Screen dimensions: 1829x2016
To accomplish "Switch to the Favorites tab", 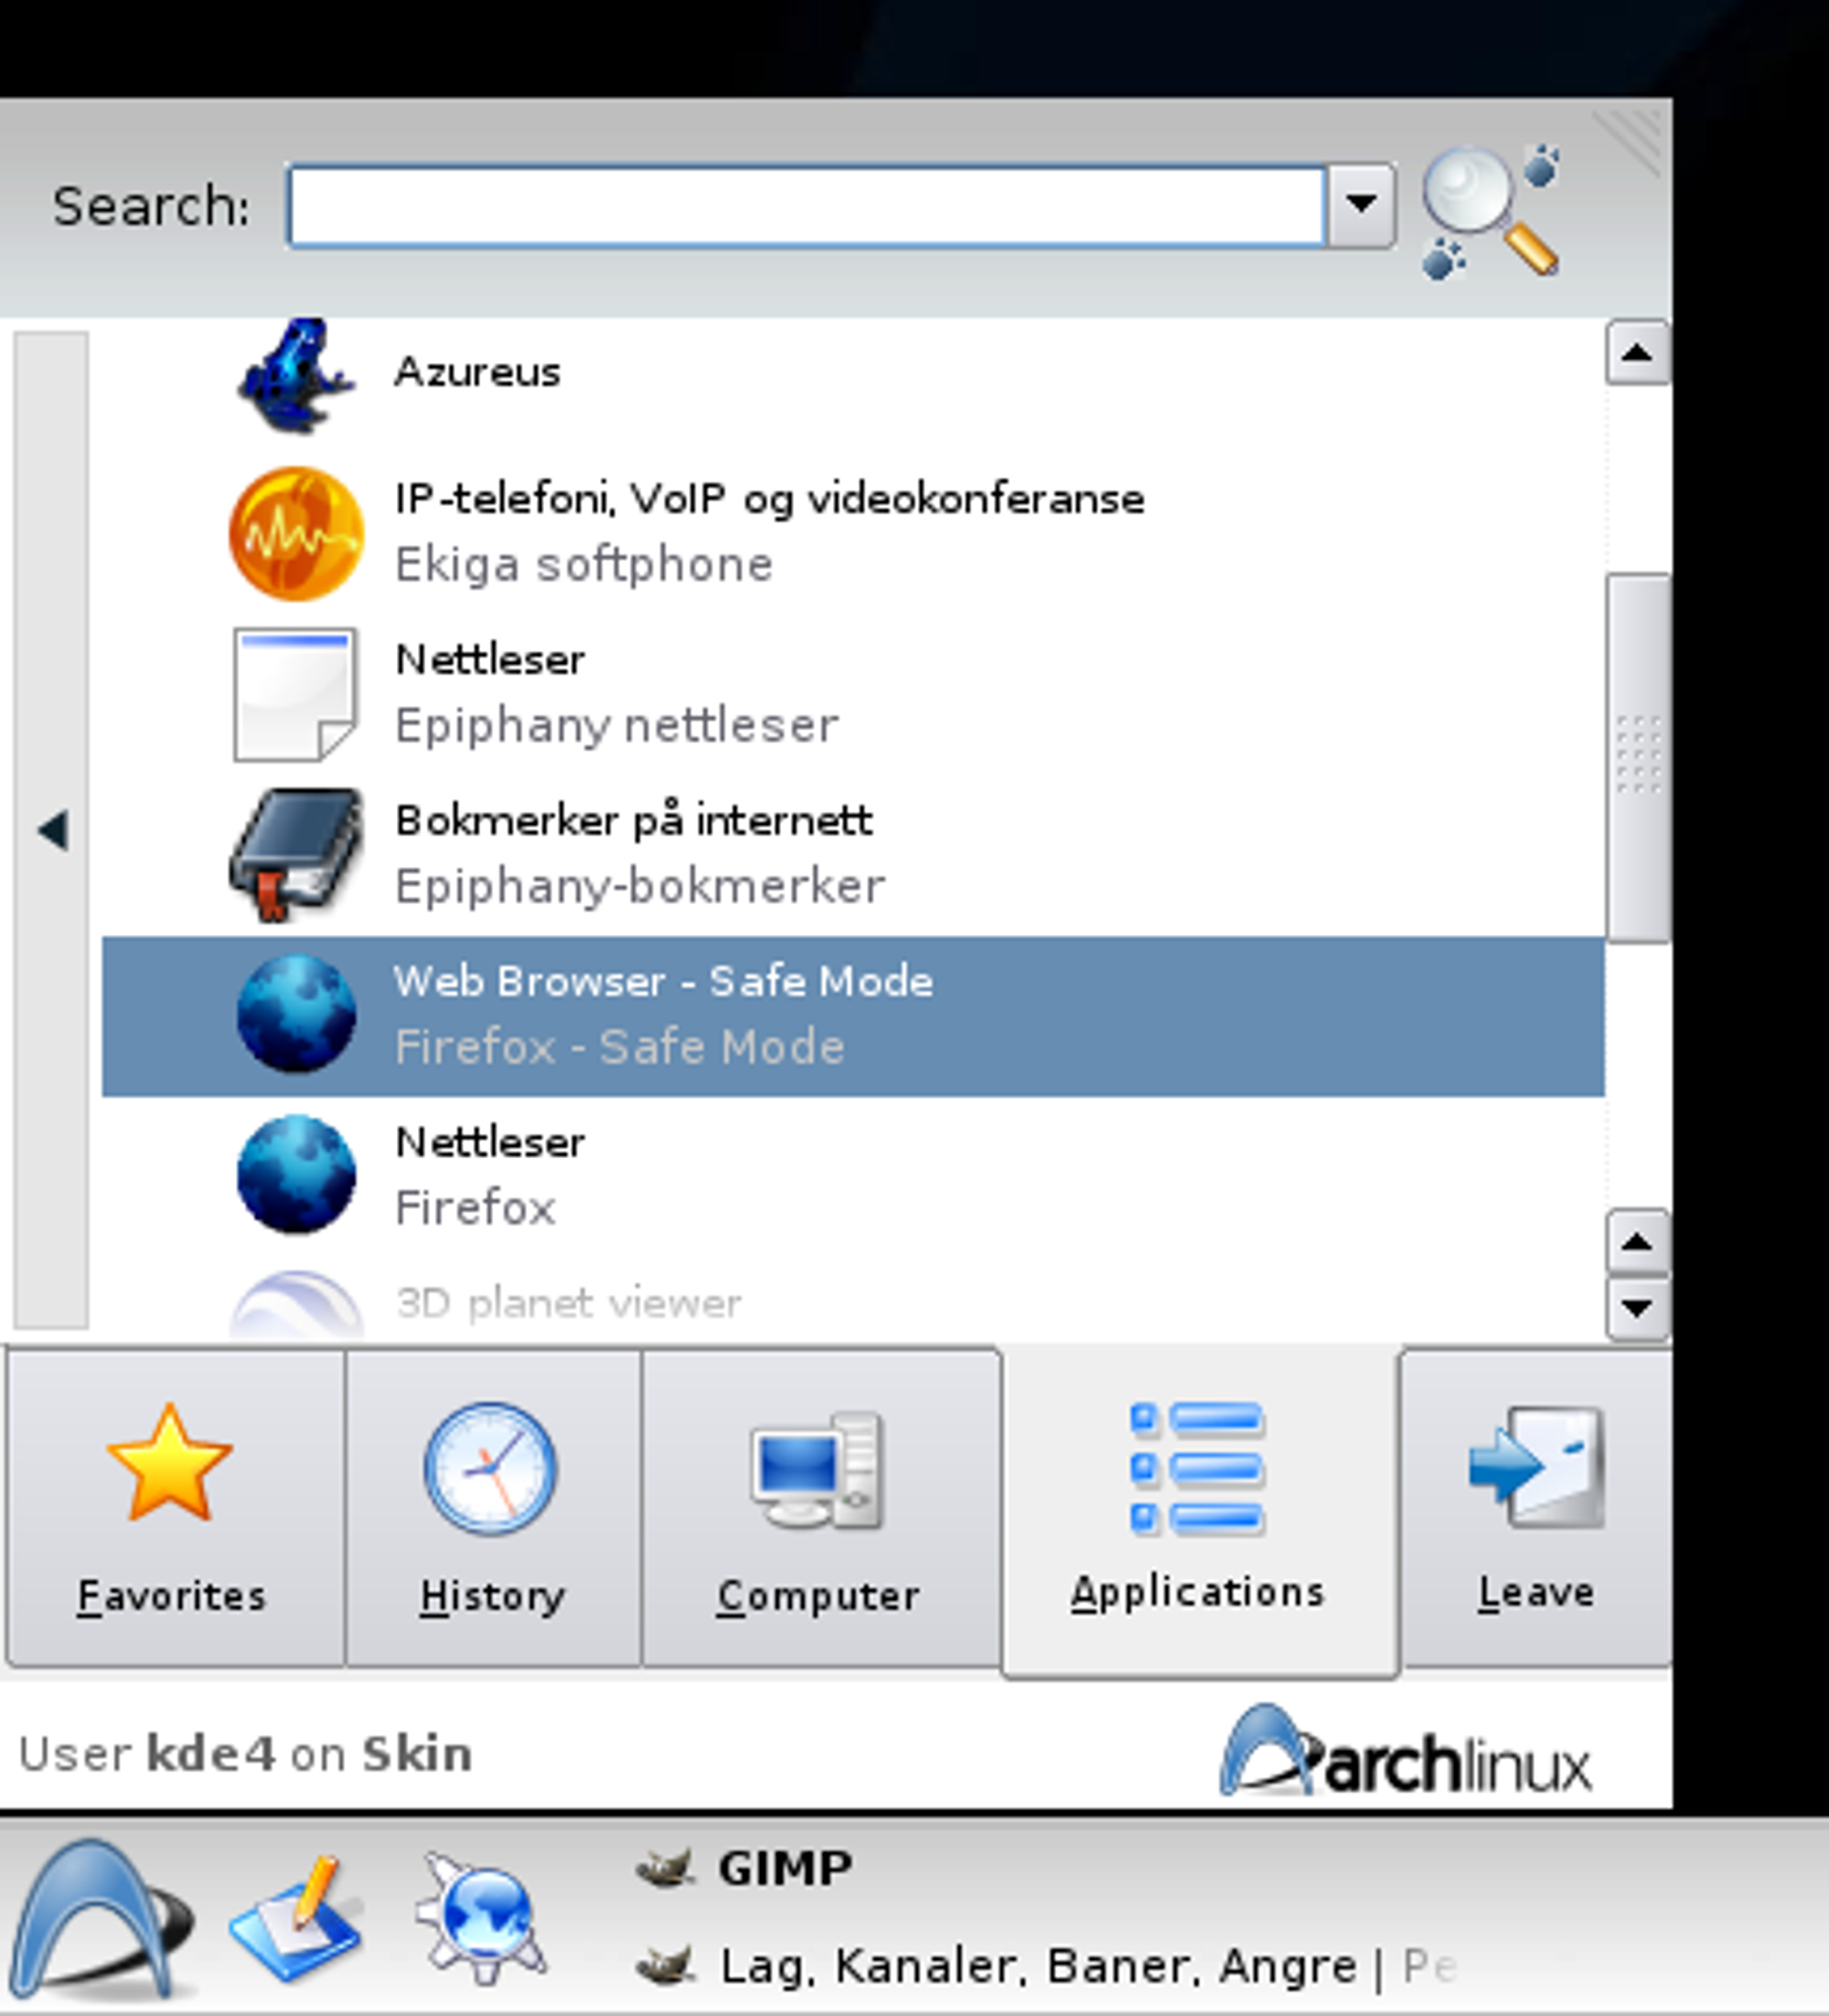I will tap(175, 1508).
